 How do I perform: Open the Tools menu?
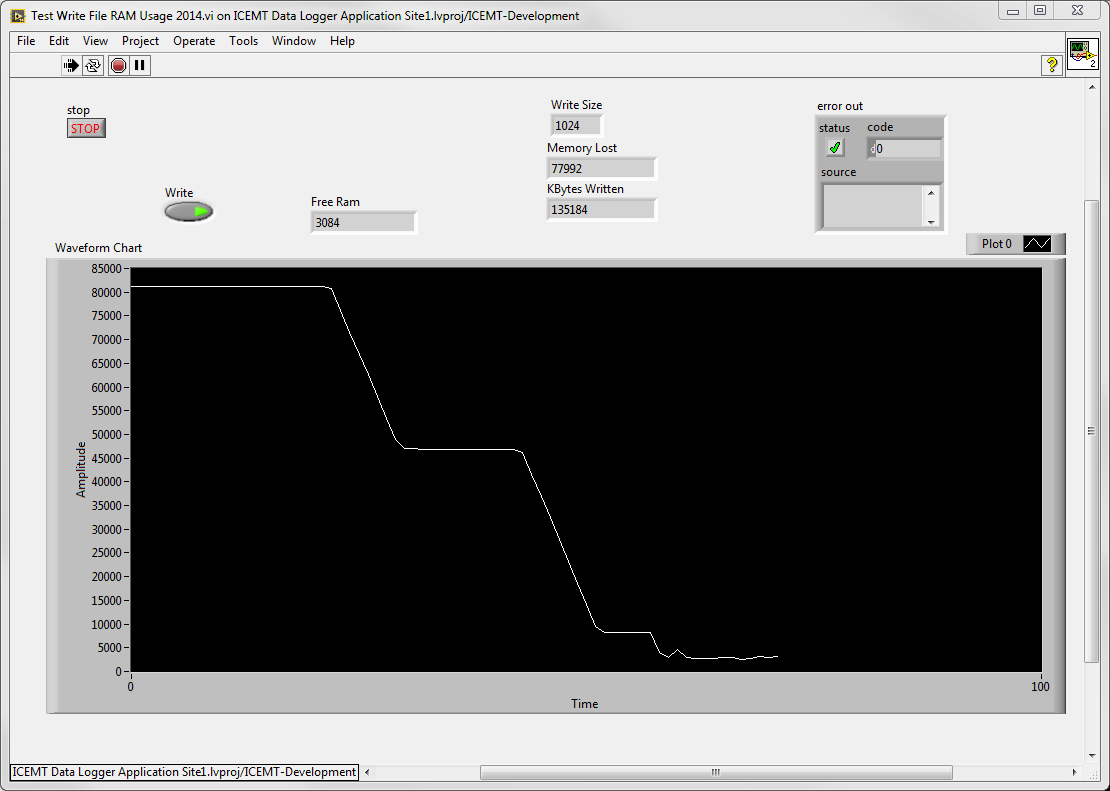point(244,41)
